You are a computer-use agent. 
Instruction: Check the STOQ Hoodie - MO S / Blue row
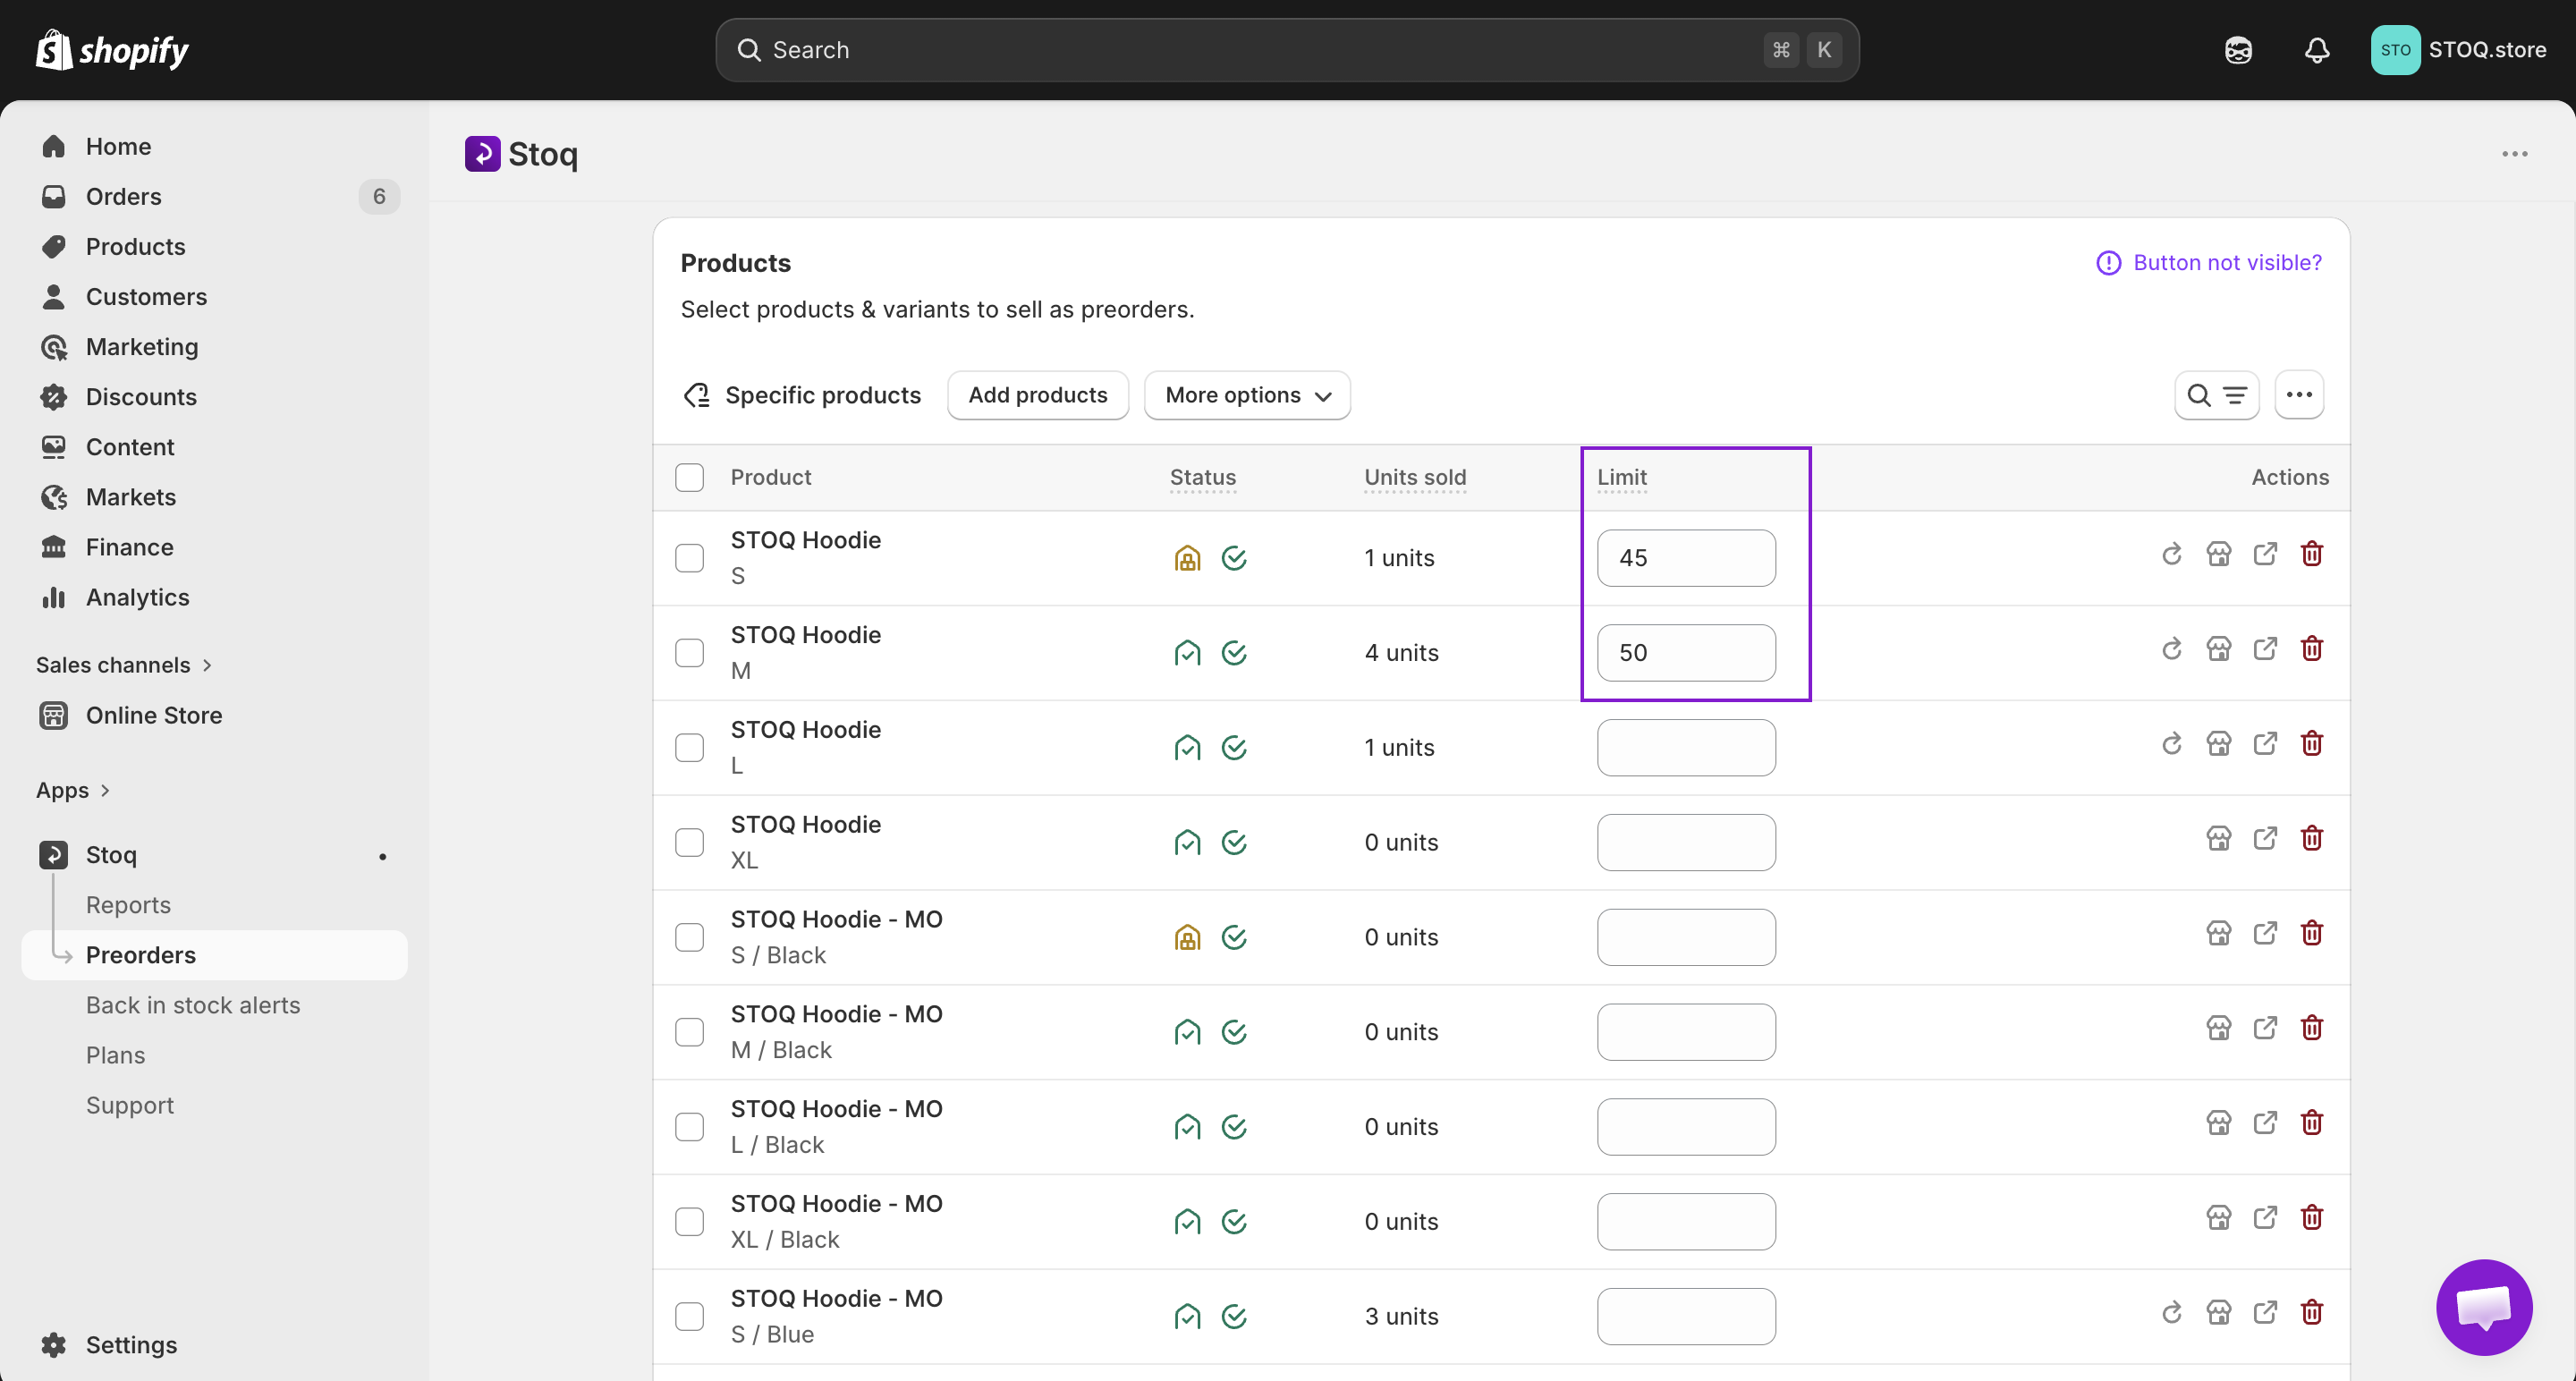point(690,1316)
